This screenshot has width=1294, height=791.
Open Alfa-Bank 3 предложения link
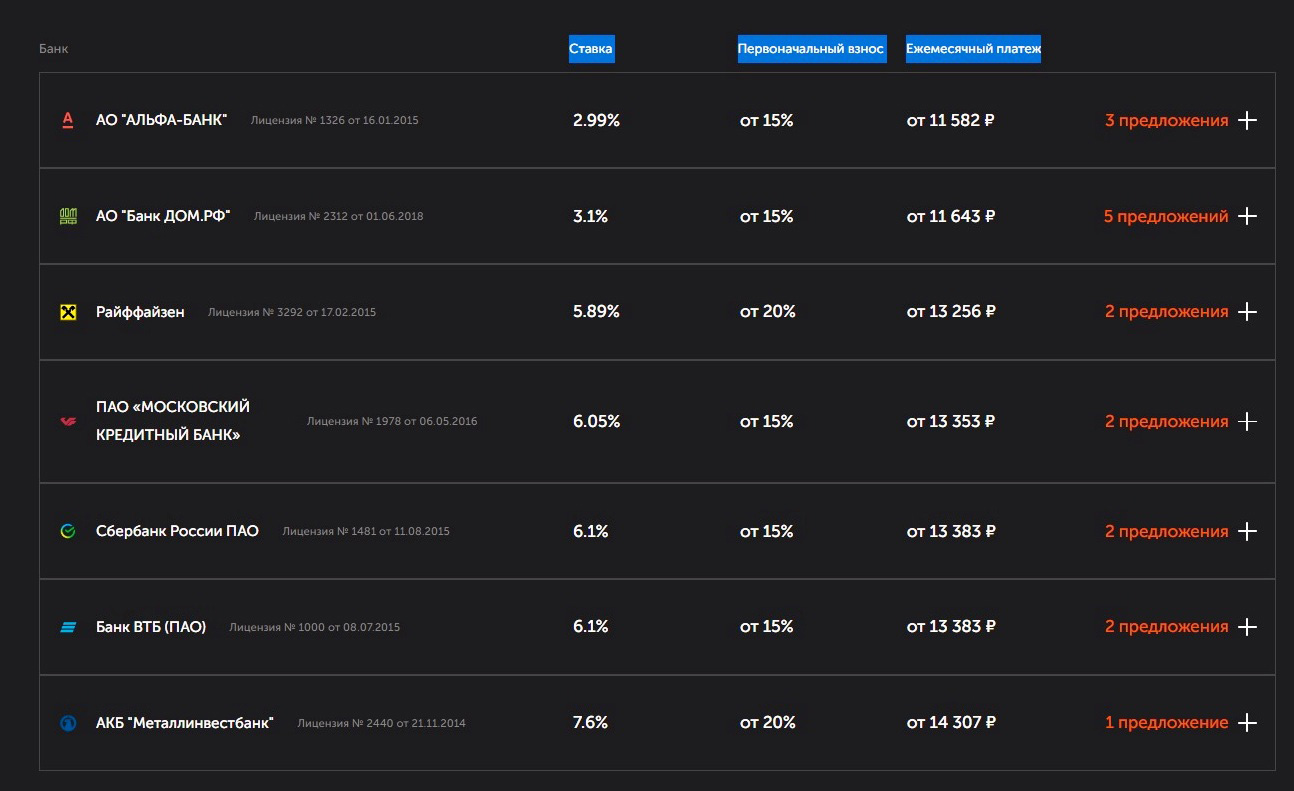(1166, 121)
